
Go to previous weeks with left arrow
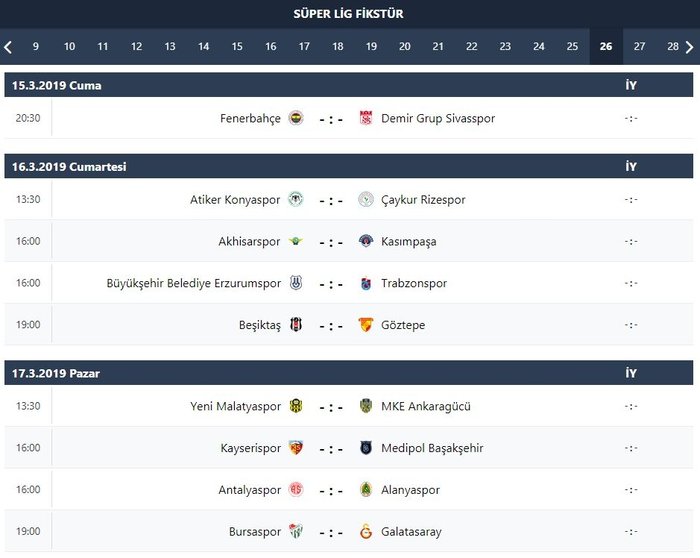click(8, 46)
